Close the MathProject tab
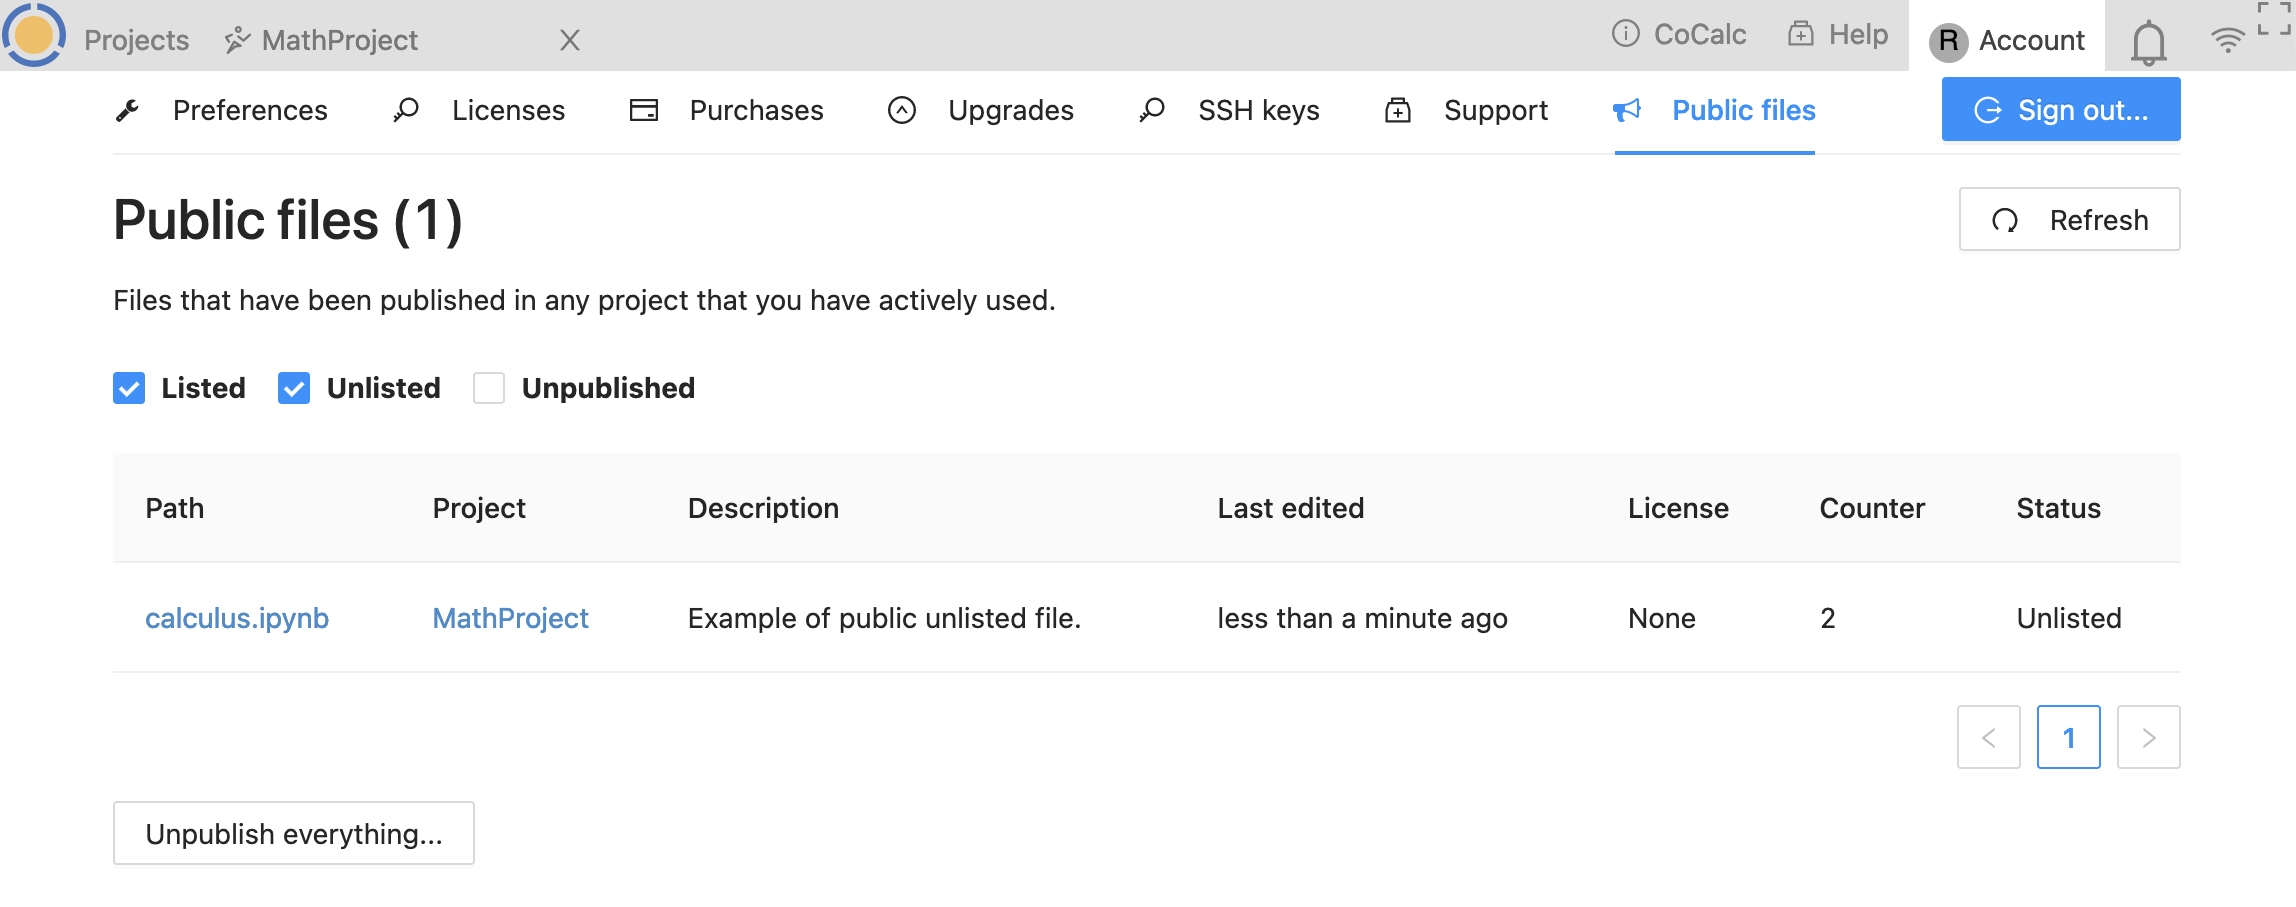This screenshot has width=2296, height=907. 569,40
